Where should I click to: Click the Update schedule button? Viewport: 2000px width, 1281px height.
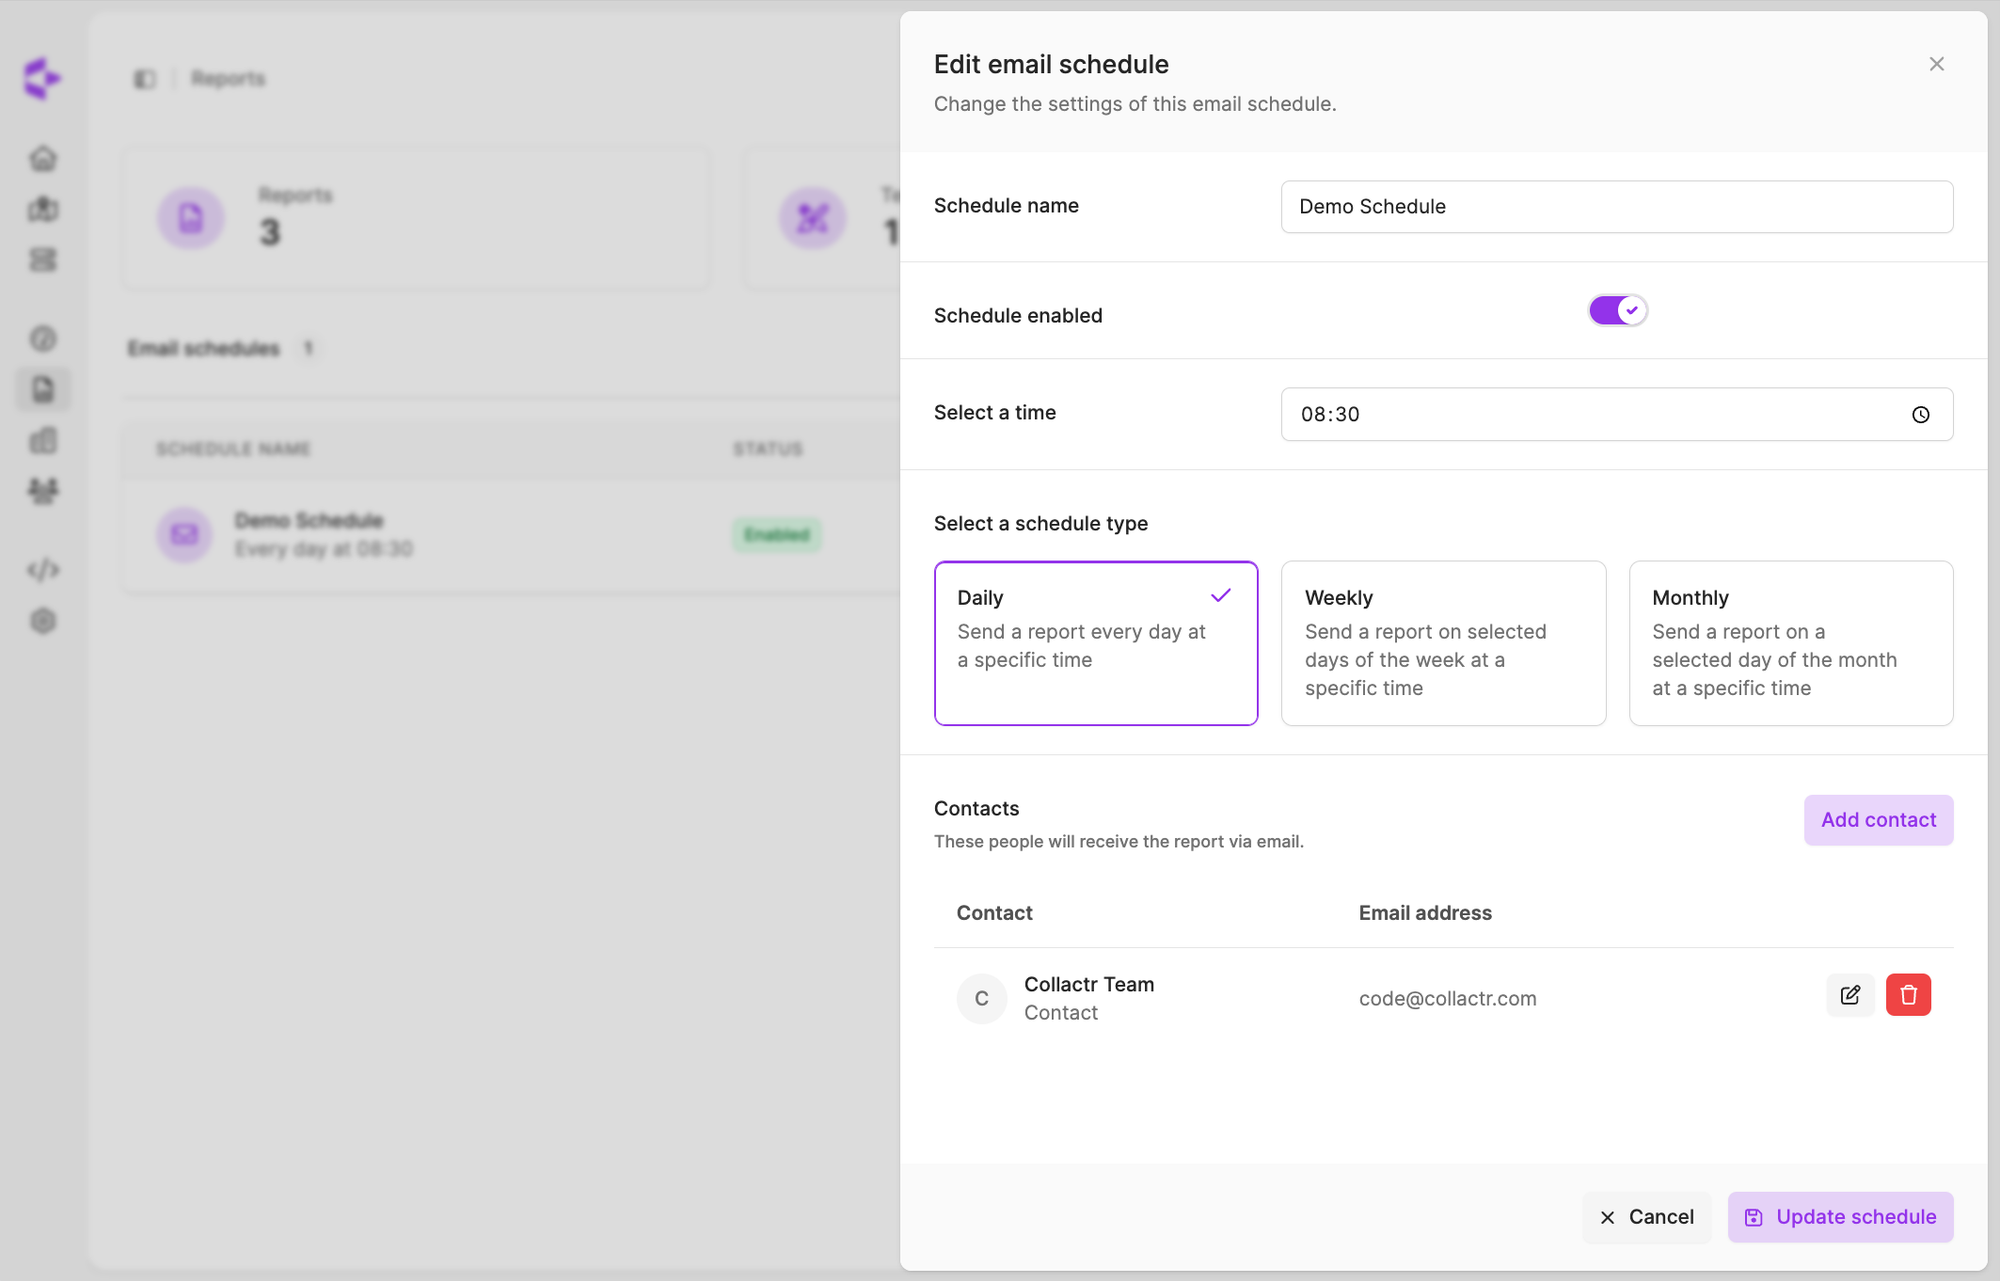pyautogui.click(x=1839, y=1217)
